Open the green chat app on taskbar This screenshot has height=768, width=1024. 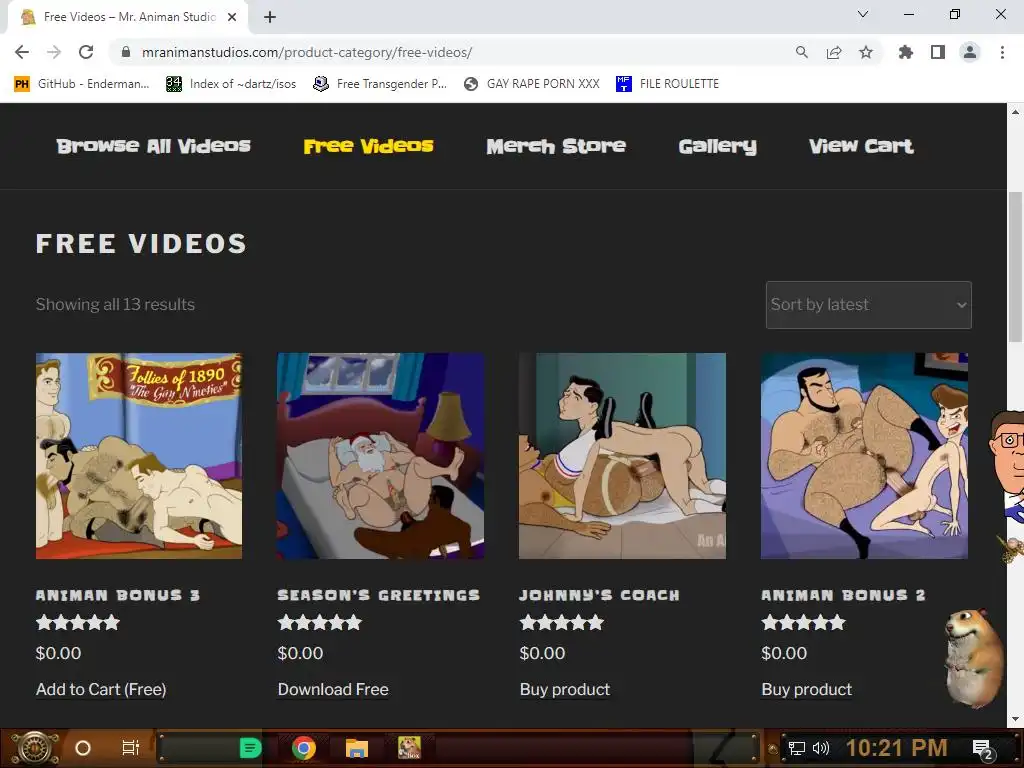(x=250, y=748)
